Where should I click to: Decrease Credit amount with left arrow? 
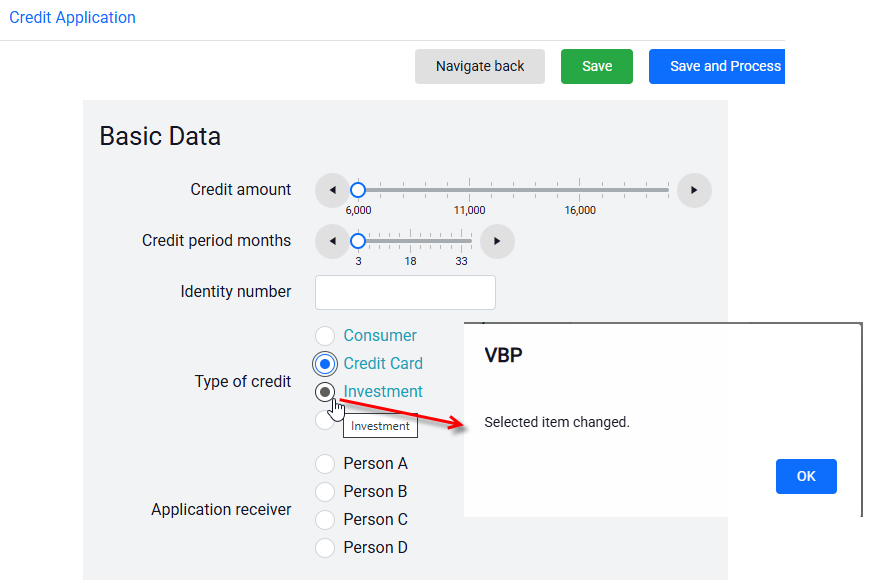coord(332,190)
